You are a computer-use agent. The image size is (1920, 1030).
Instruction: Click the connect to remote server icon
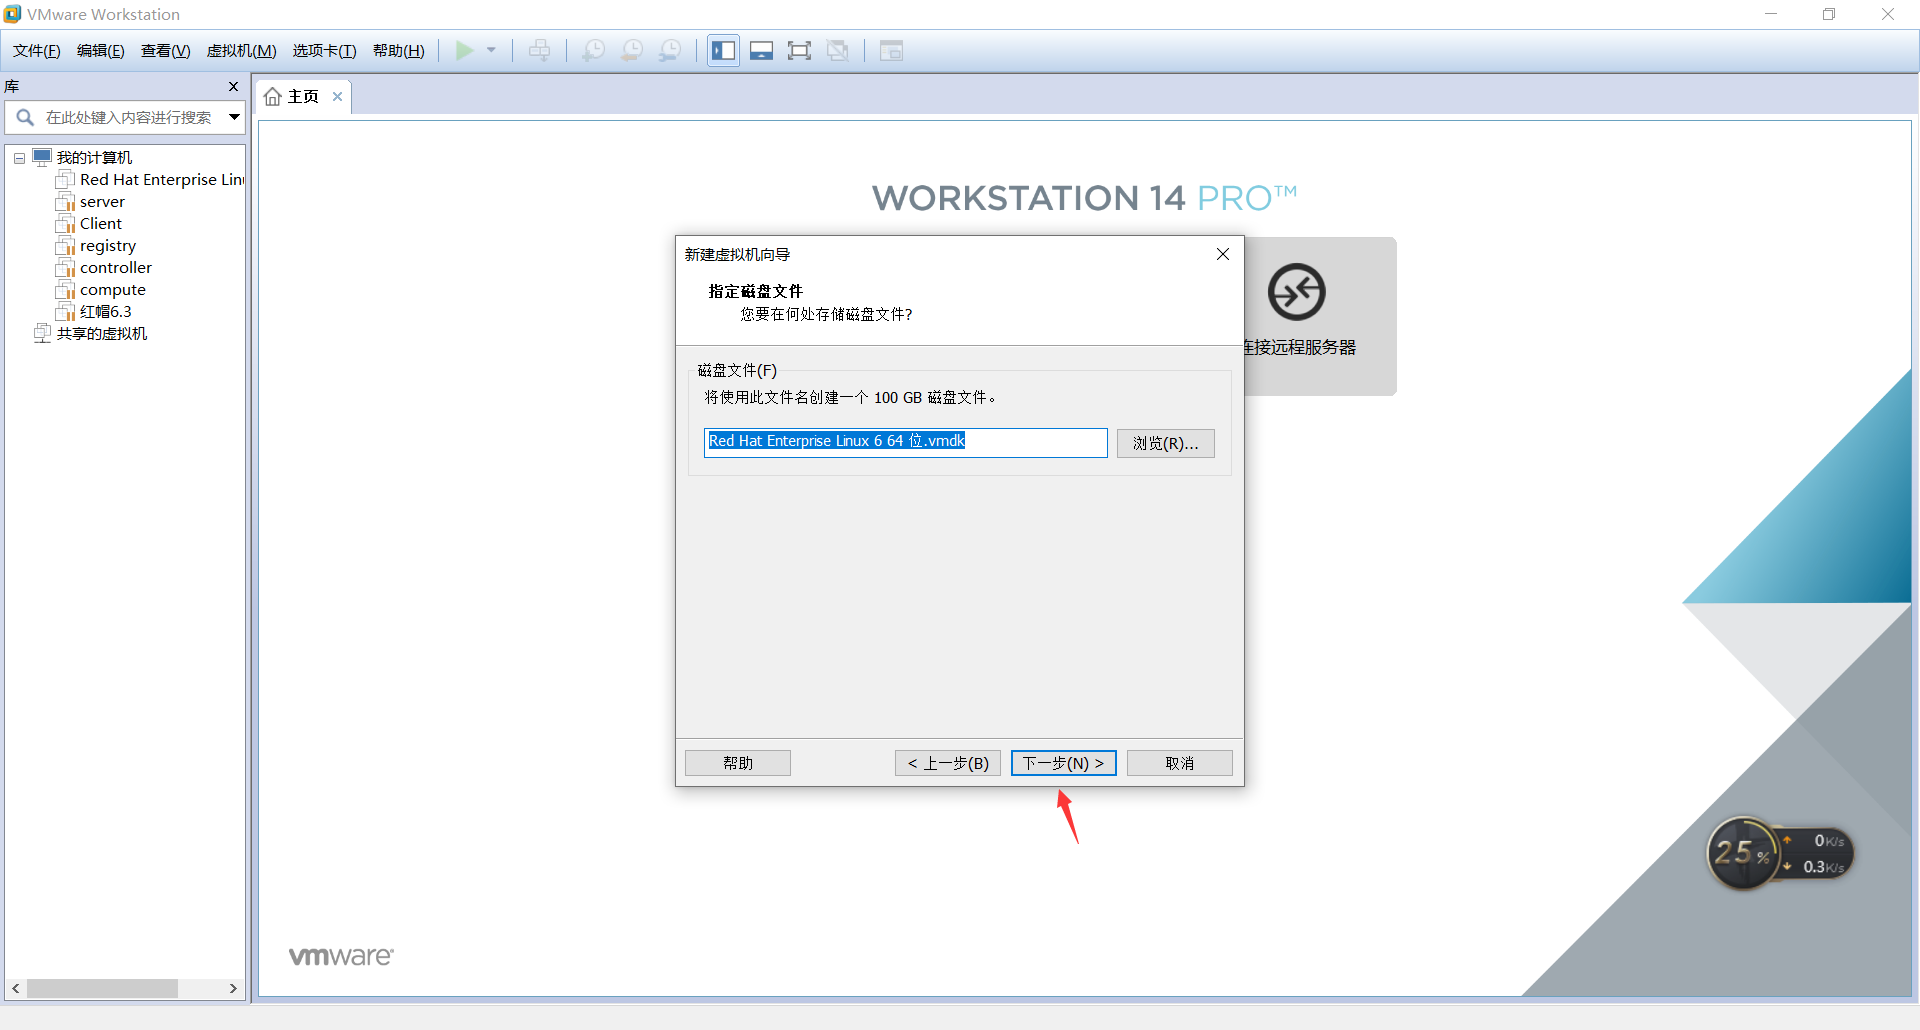[1297, 292]
